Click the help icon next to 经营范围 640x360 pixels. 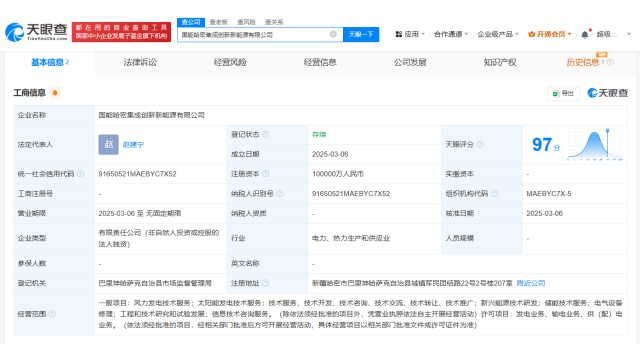pyautogui.click(x=52, y=314)
